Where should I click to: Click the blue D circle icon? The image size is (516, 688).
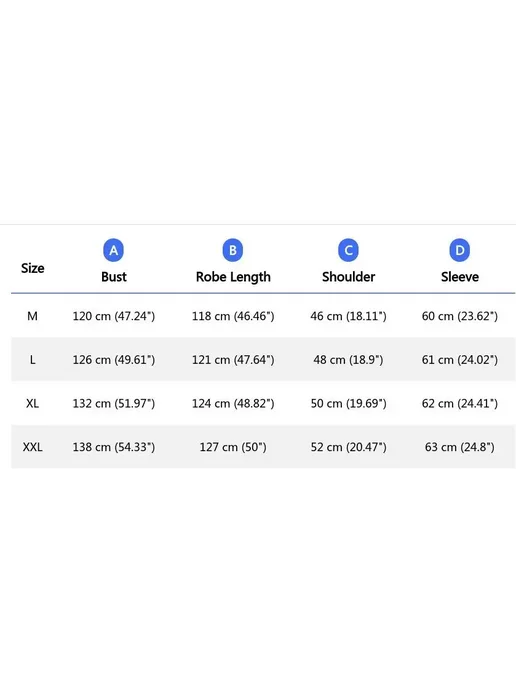click(460, 250)
